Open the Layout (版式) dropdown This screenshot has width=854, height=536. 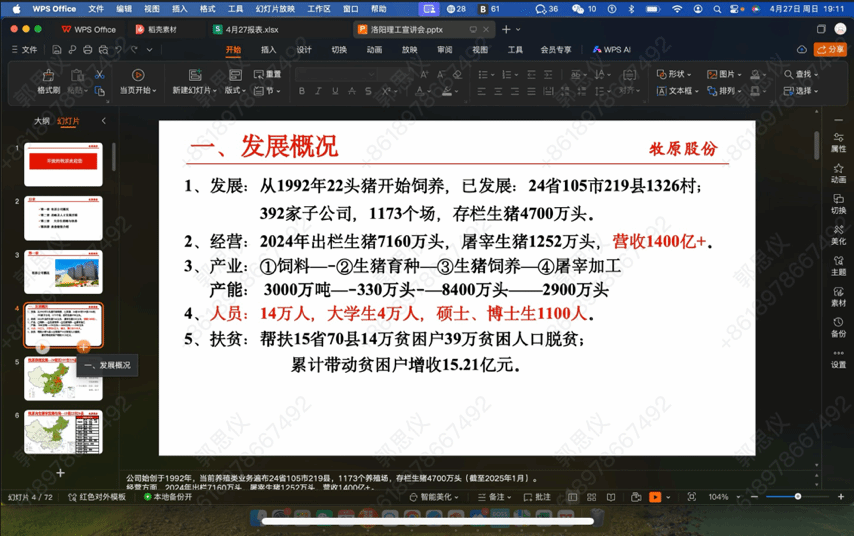235,90
